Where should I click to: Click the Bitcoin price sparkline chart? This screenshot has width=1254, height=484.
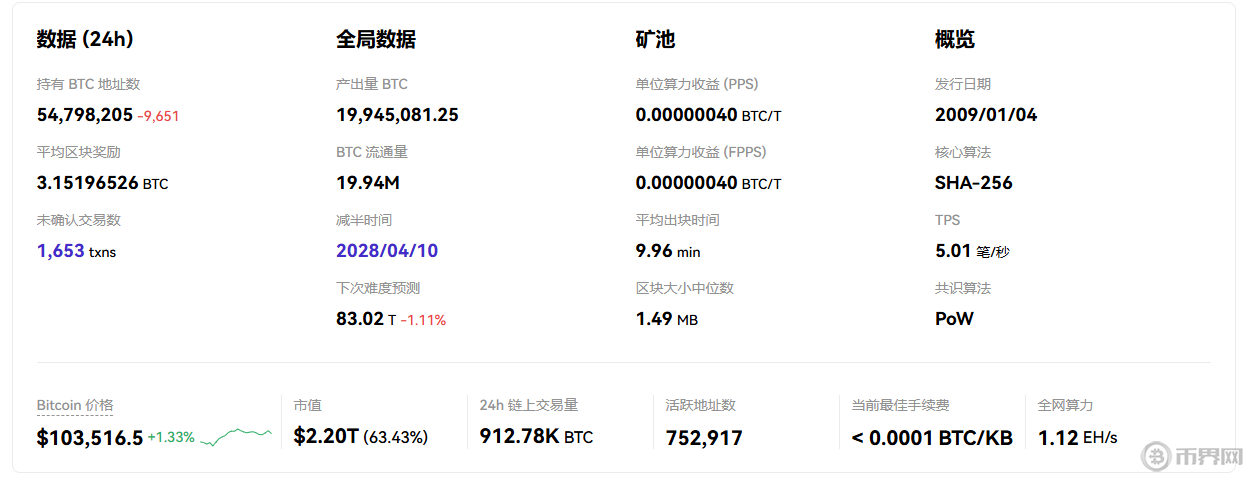[236, 437]
